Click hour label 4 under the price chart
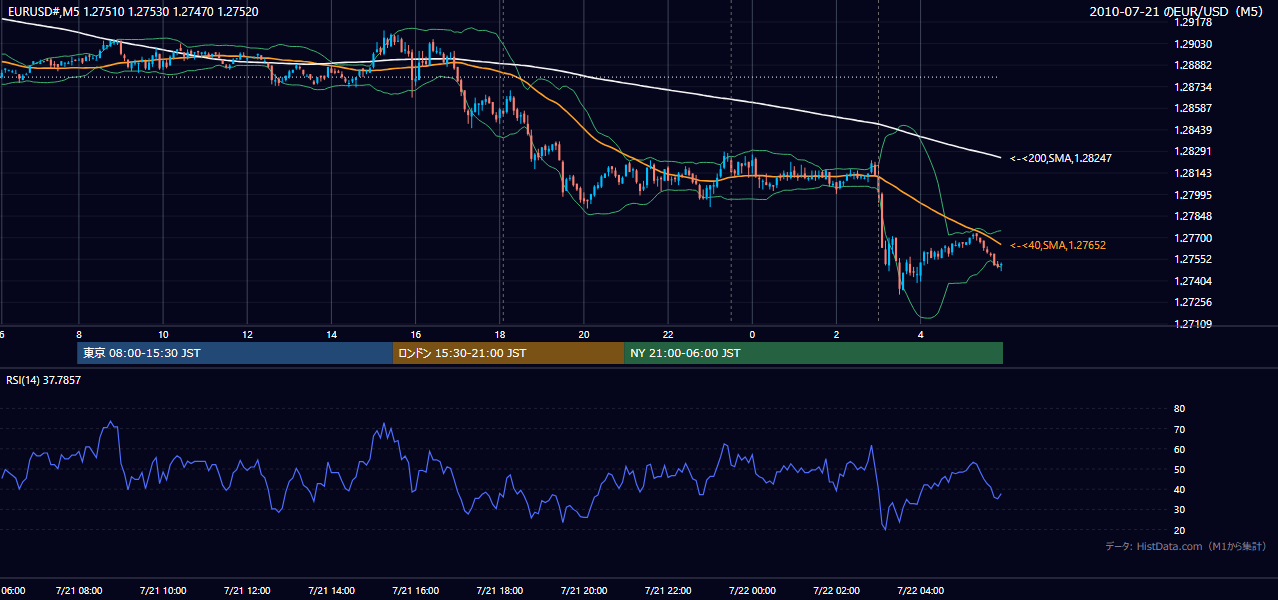The width and height of the screenshot is (1278, 600). (x=921, y=334)
